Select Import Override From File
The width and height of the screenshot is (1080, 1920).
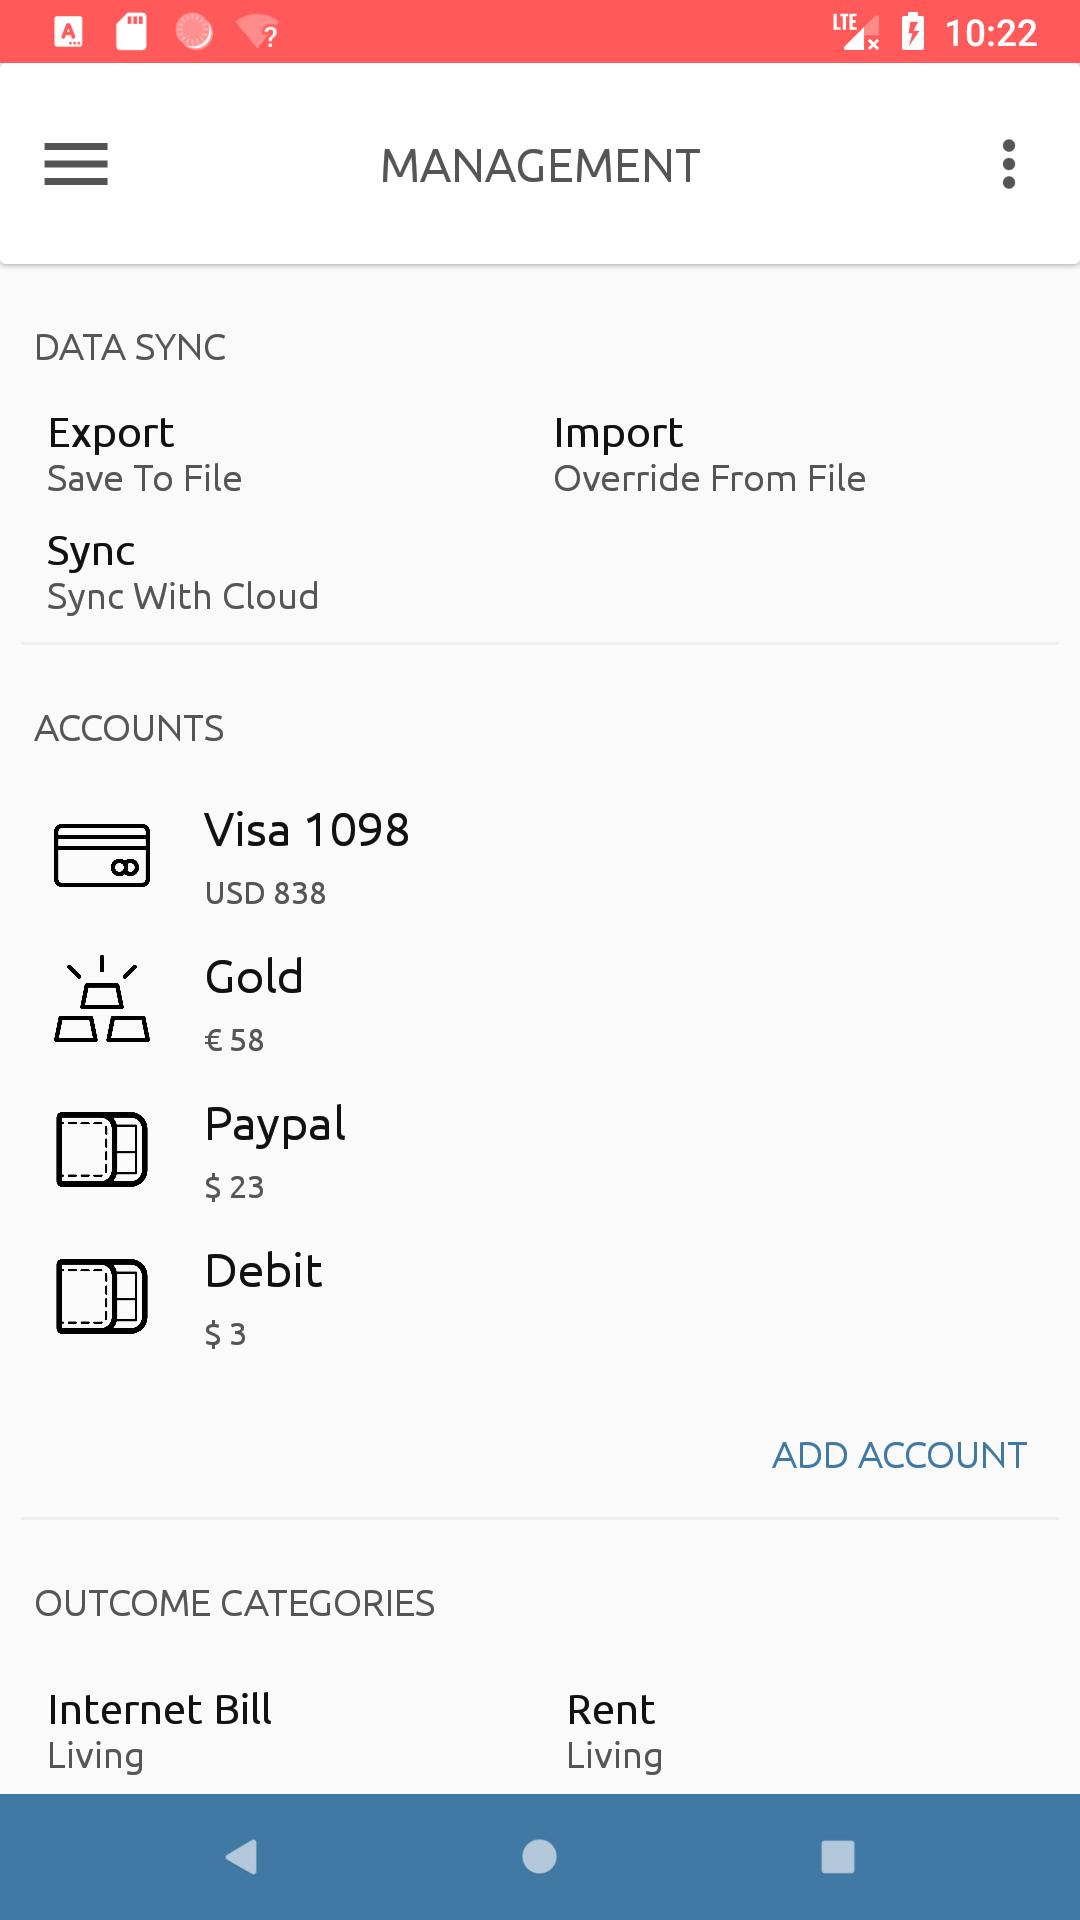pyautogui.click(x=710, y=455)
